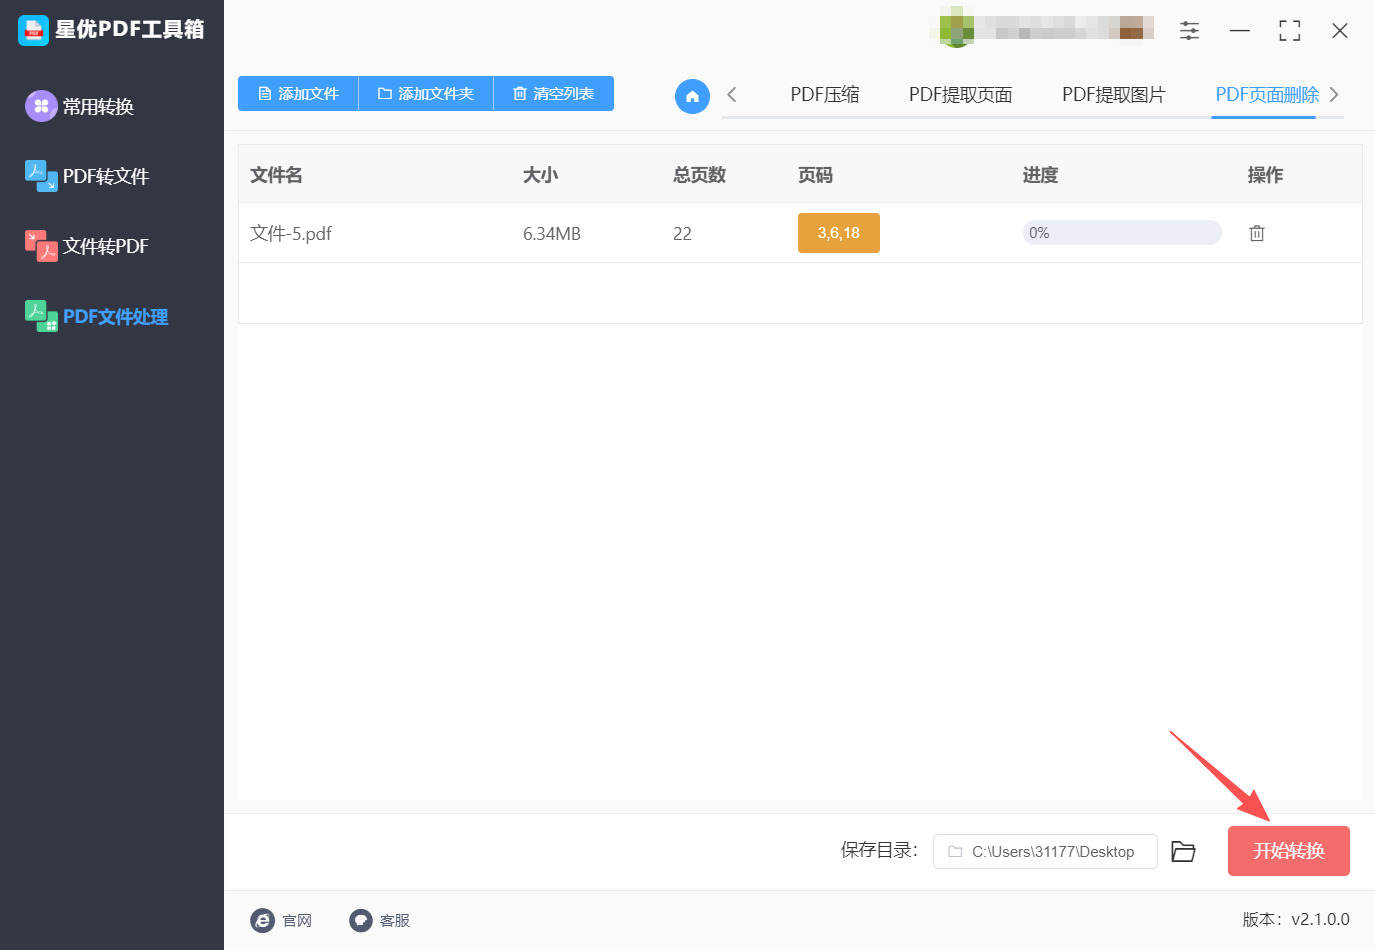Click the save directory path field
The image size is (1375, 950).
(x=1045, y=851)
